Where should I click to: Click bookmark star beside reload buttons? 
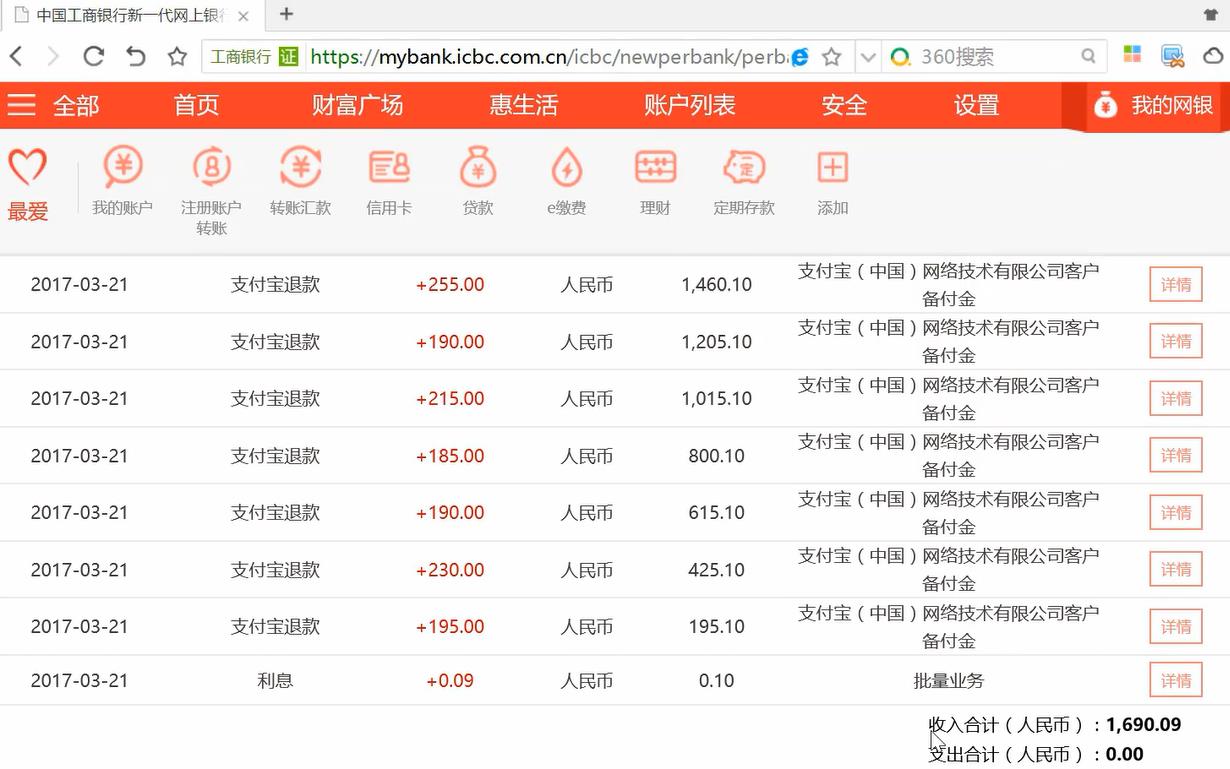pyautogui.click(x=177, y=57)
